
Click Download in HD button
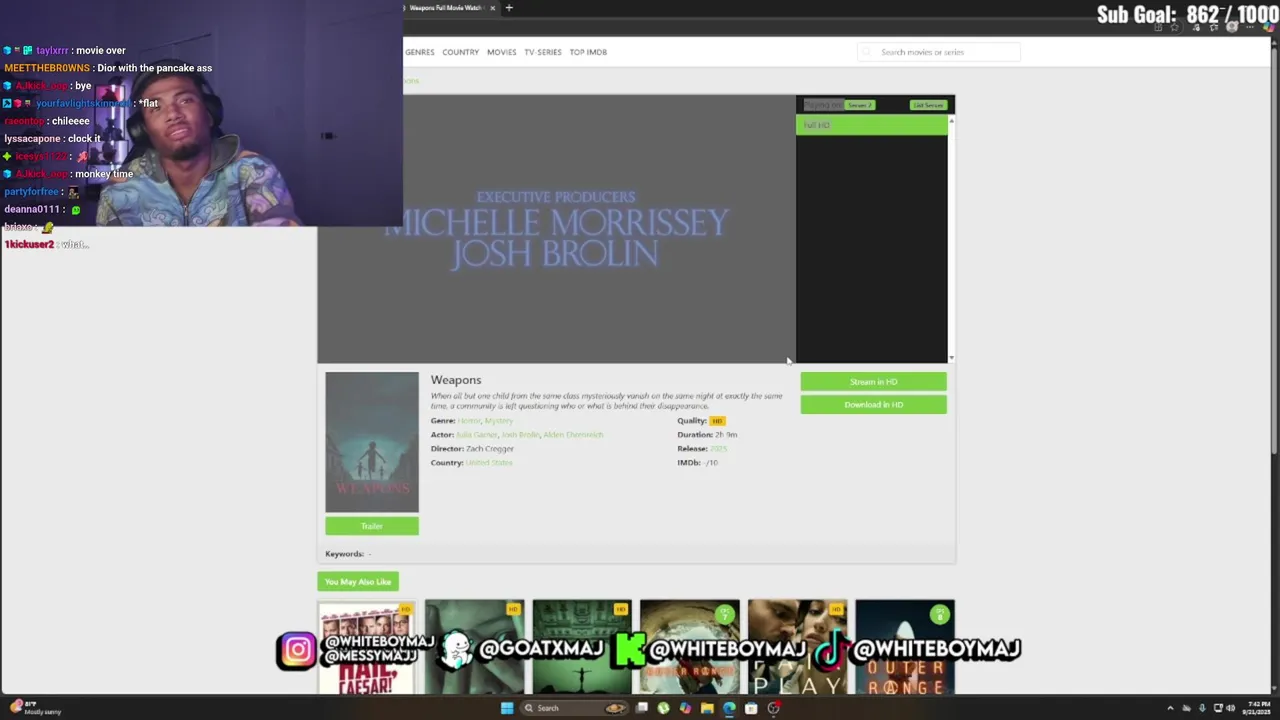point(873,405)
